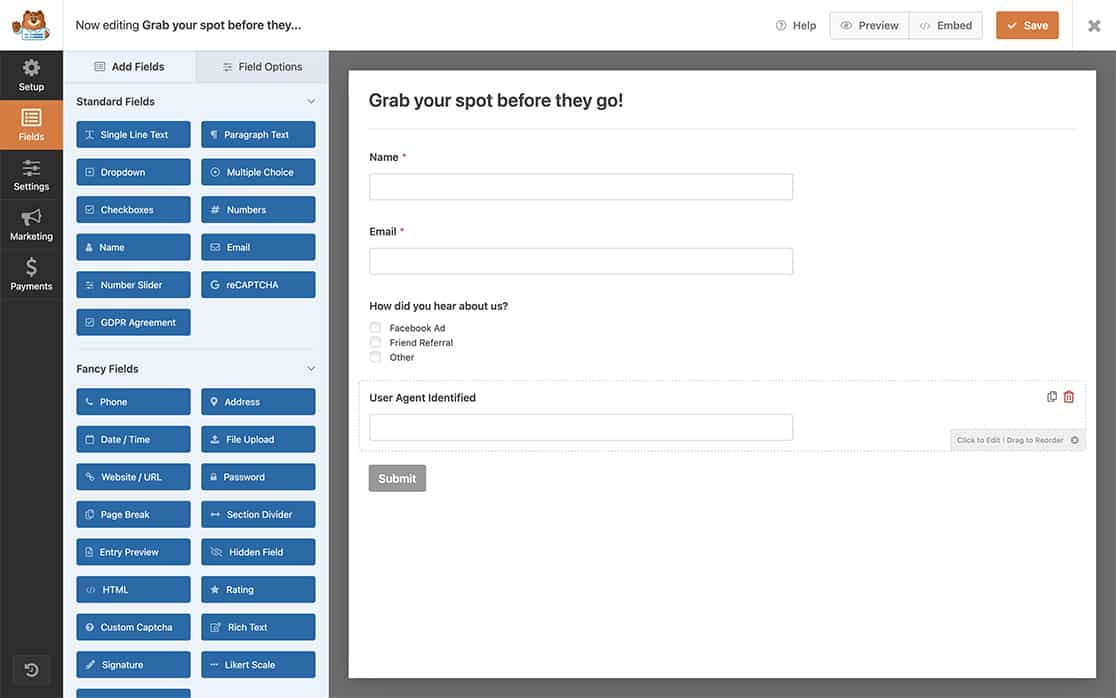
Task: Select the Settings sidebar icon
Action: pos(31,176)
